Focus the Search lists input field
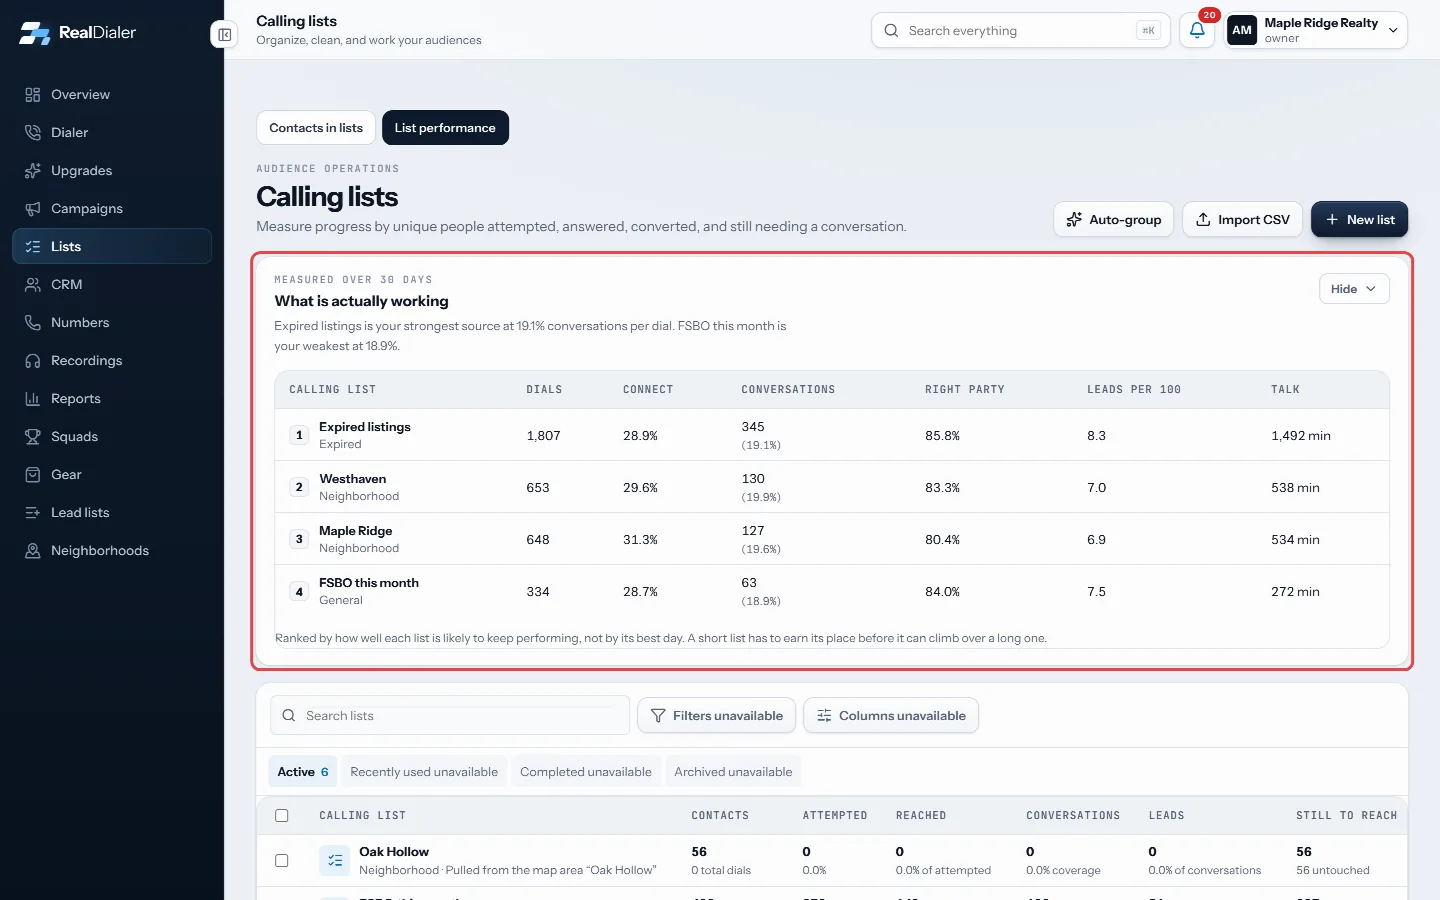The image size is (1440, 900). pos(450,715)
